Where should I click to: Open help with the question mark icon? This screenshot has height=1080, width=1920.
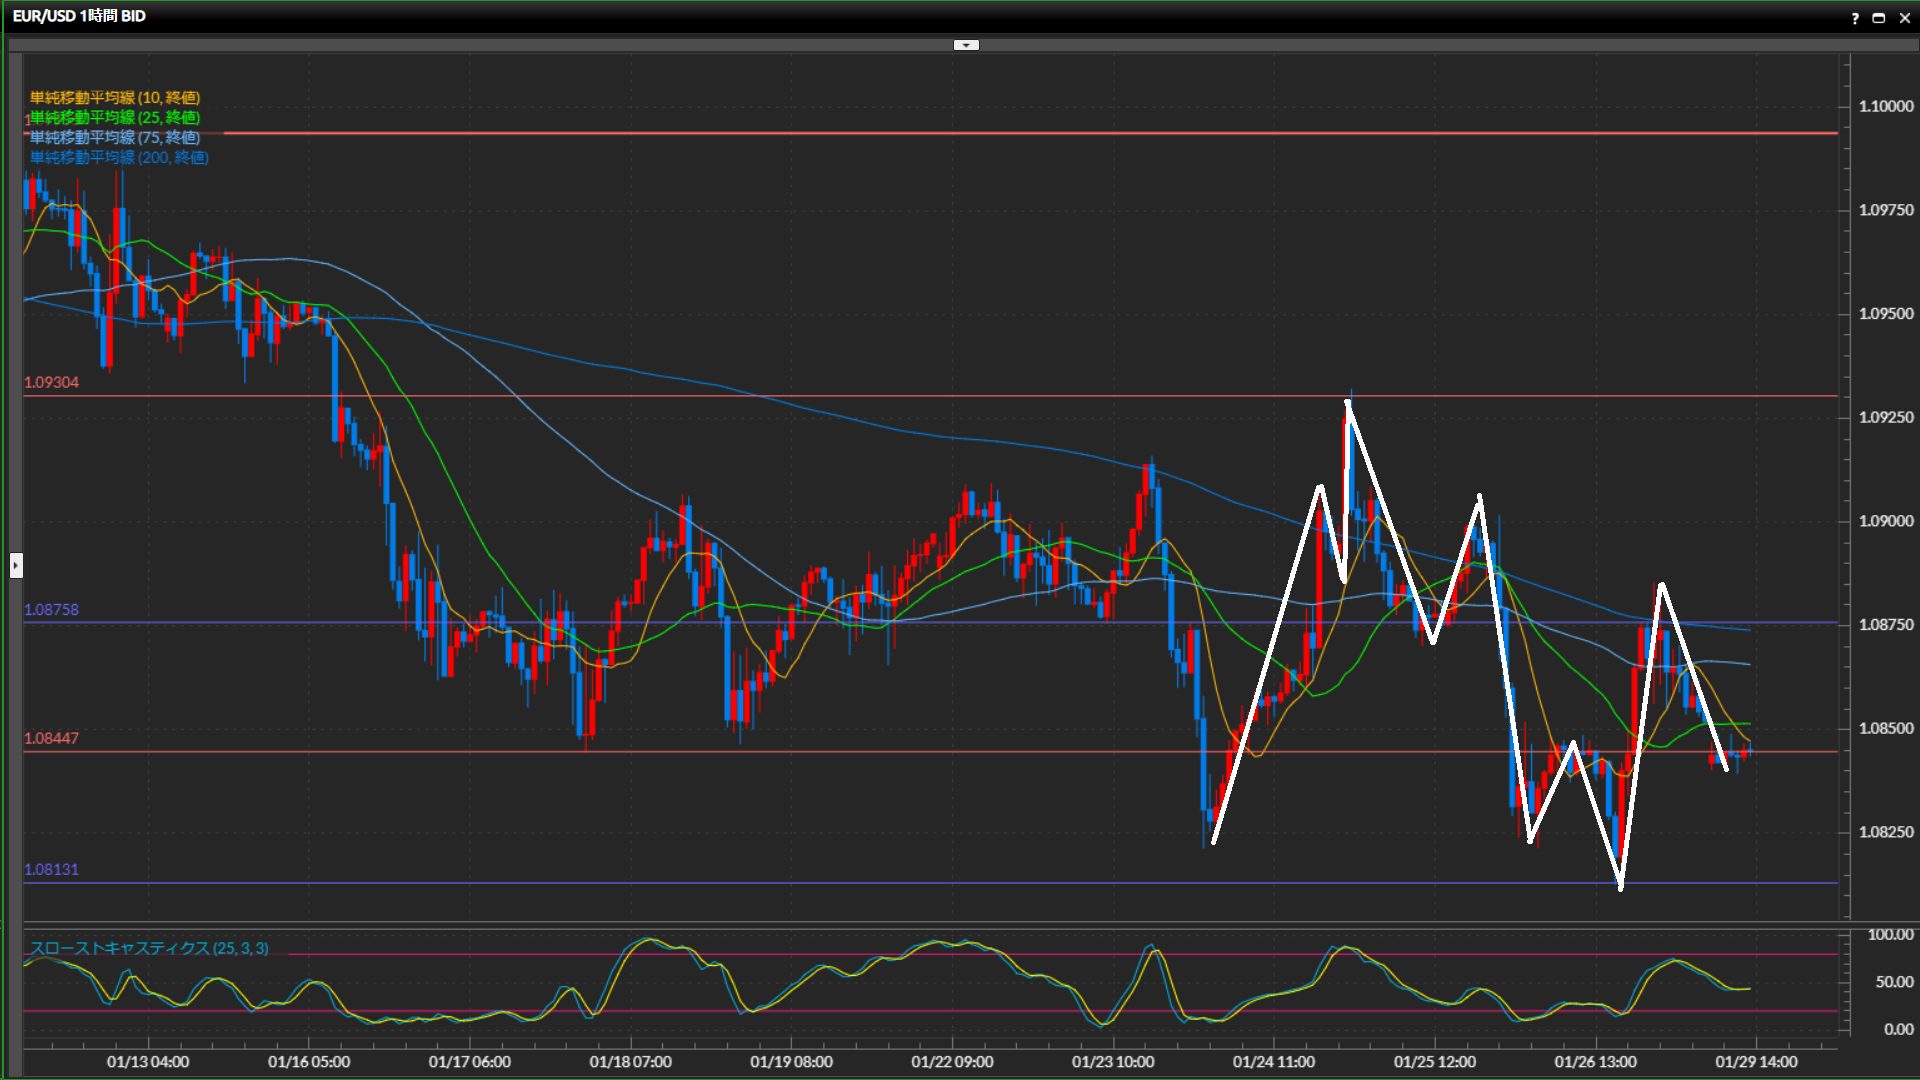point(1855,18)
